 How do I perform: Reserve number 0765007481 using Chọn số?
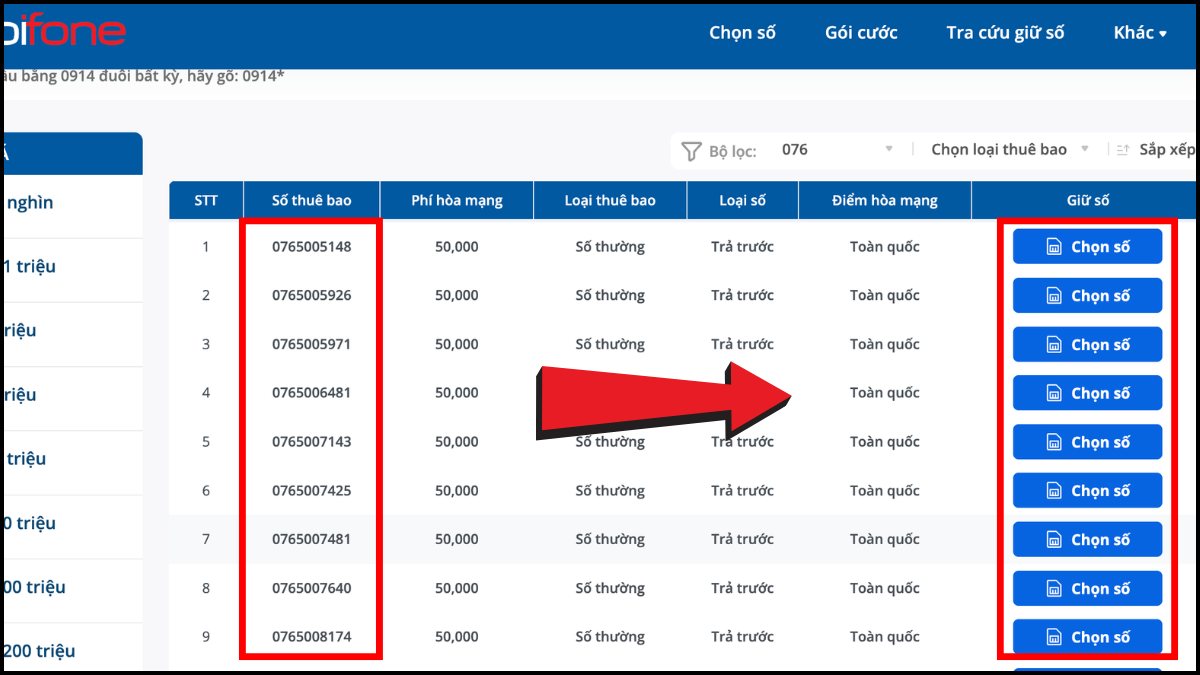pyautogui.click(x=1087, y=540)
